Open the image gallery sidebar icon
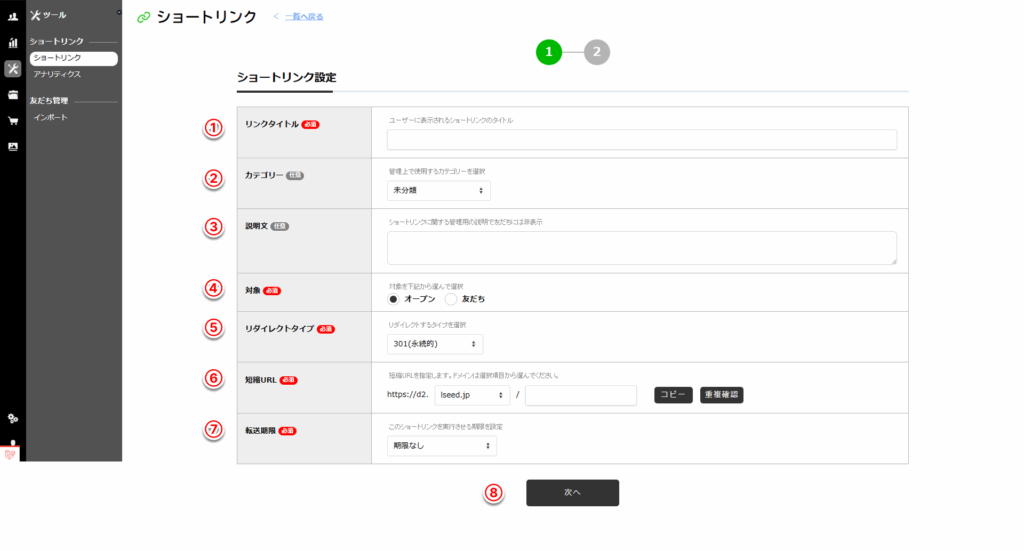The width and height of the screenshot is (1024, 551). [x=13, y=147]
